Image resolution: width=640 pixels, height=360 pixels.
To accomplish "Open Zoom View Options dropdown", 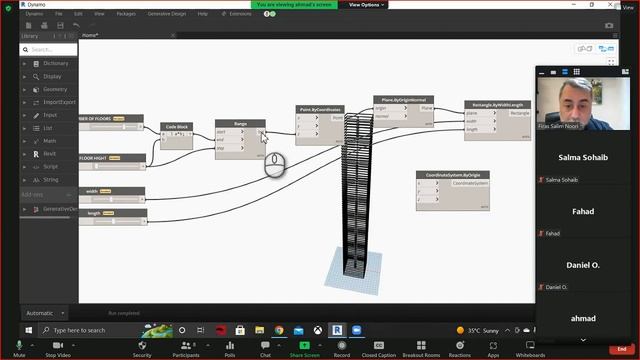I will (366, 5).
